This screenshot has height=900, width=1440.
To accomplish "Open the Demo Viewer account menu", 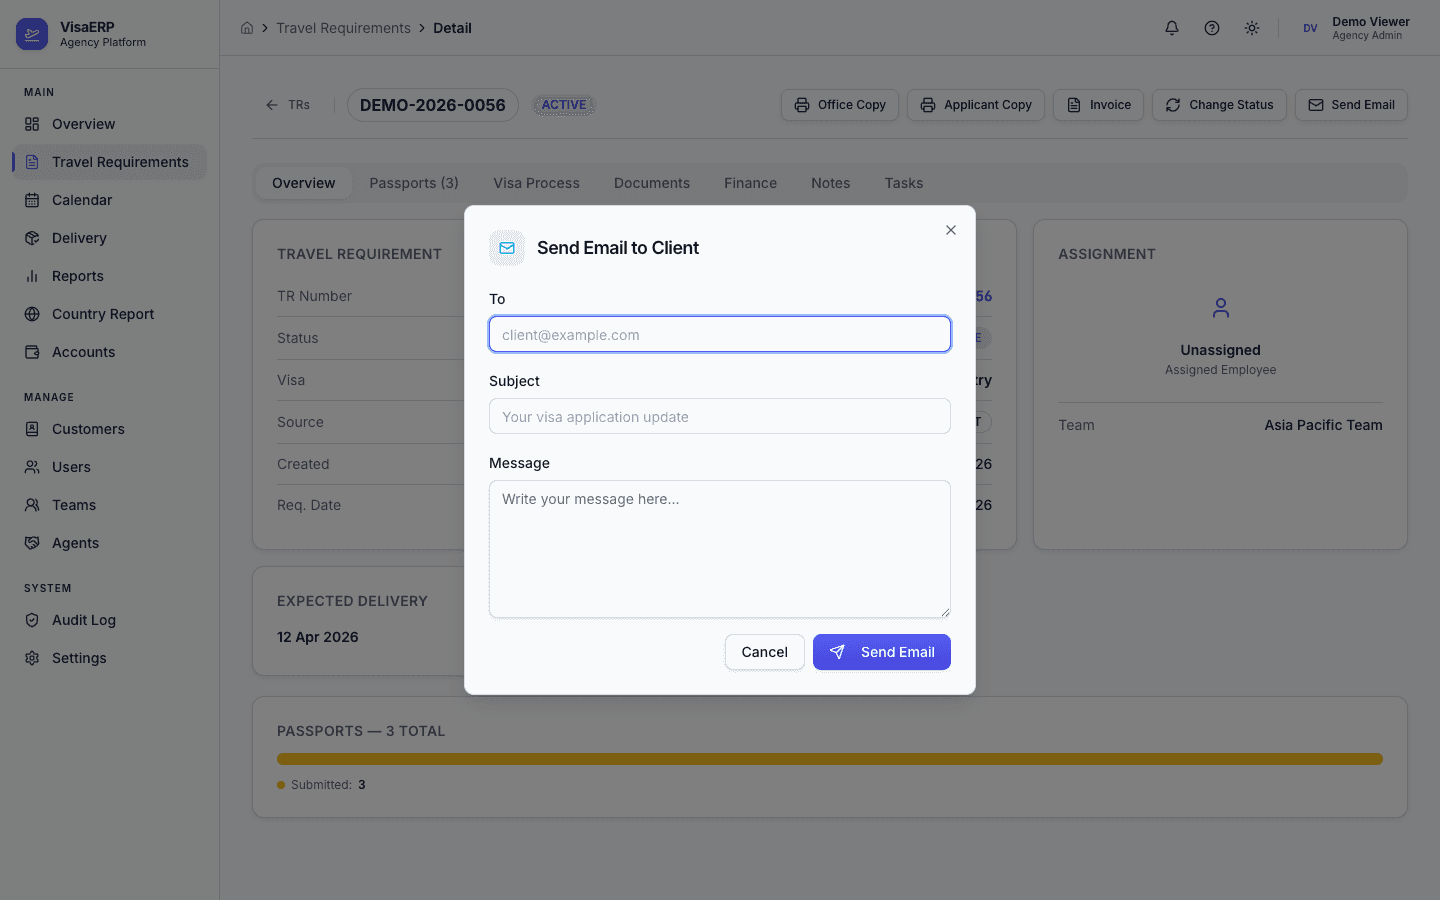I will [1356, 28].
